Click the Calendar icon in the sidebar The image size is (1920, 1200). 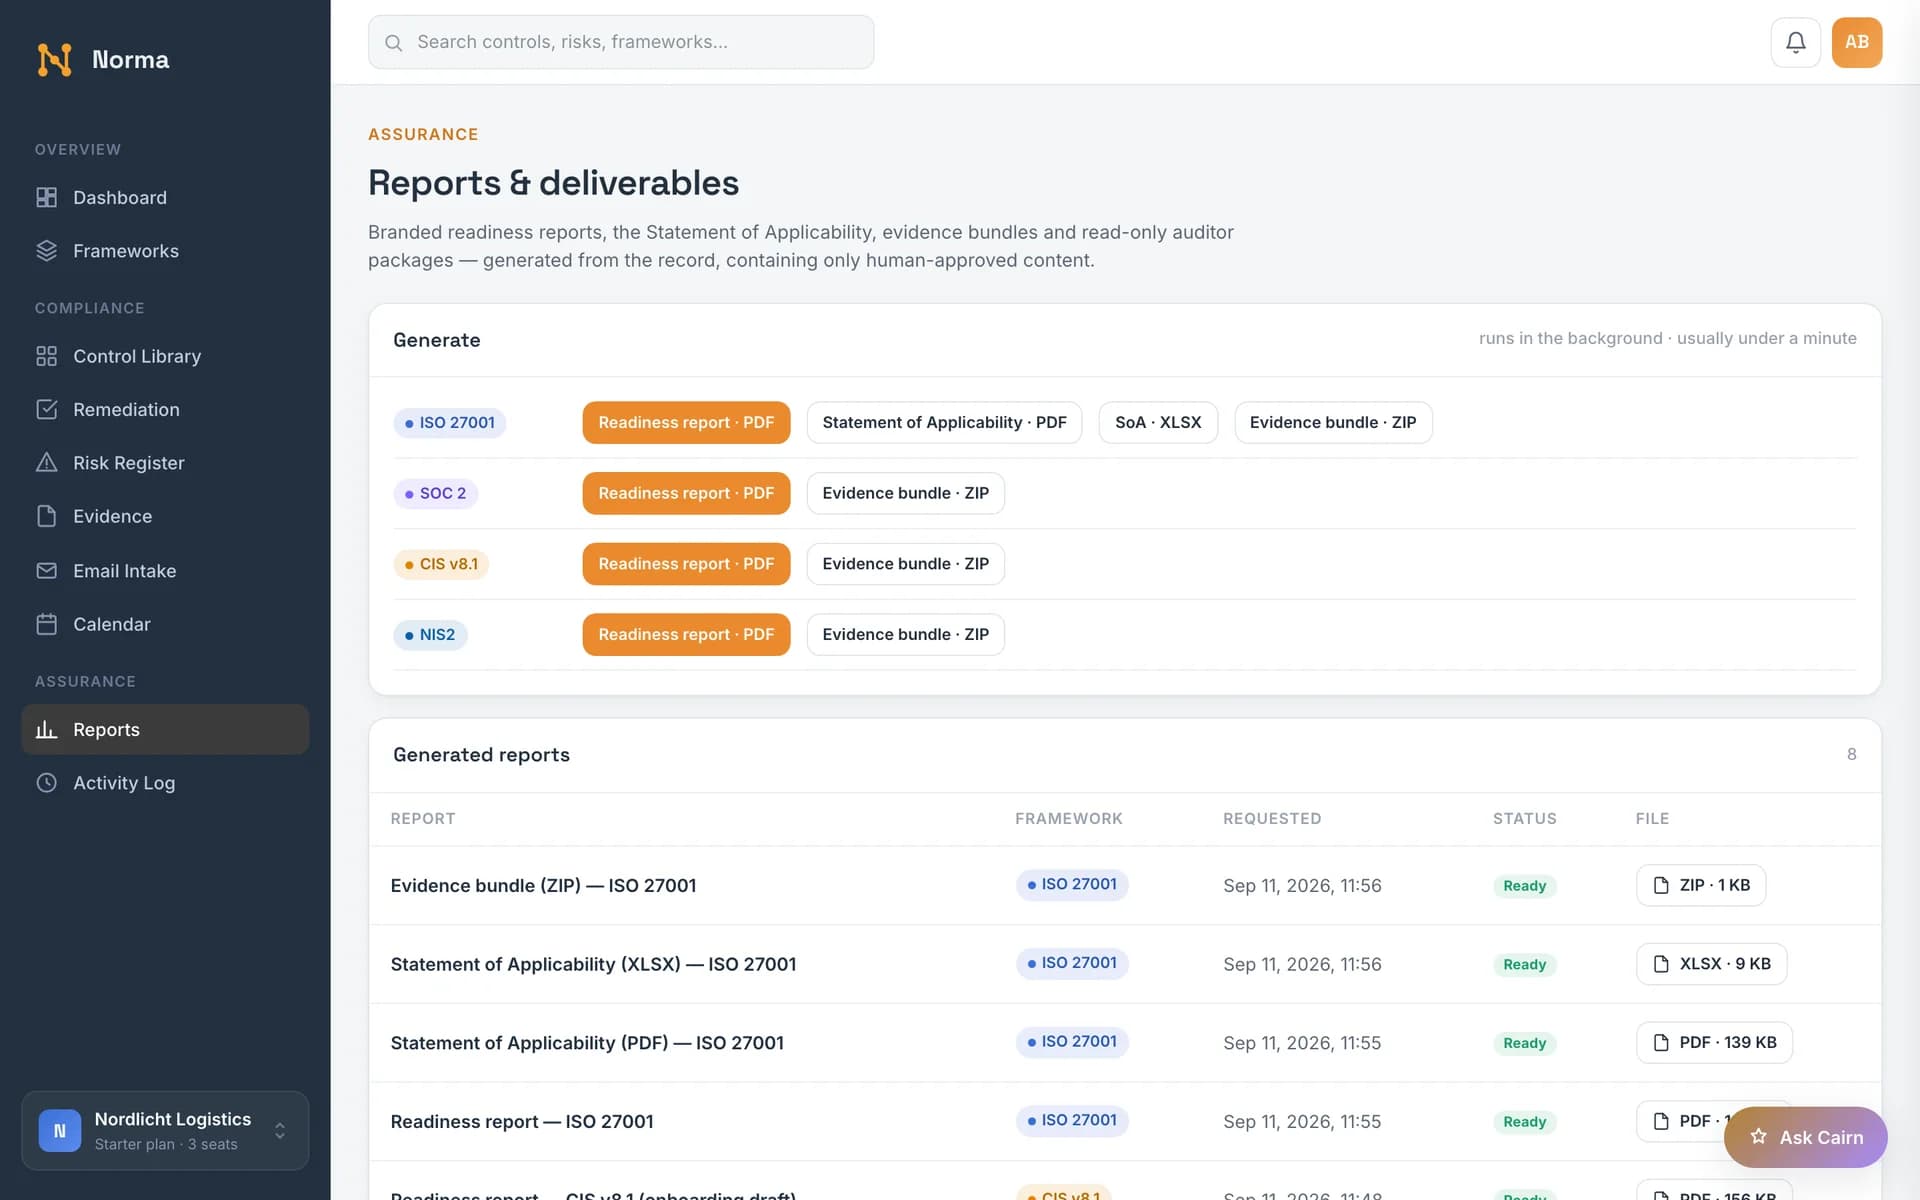[46, 625]
